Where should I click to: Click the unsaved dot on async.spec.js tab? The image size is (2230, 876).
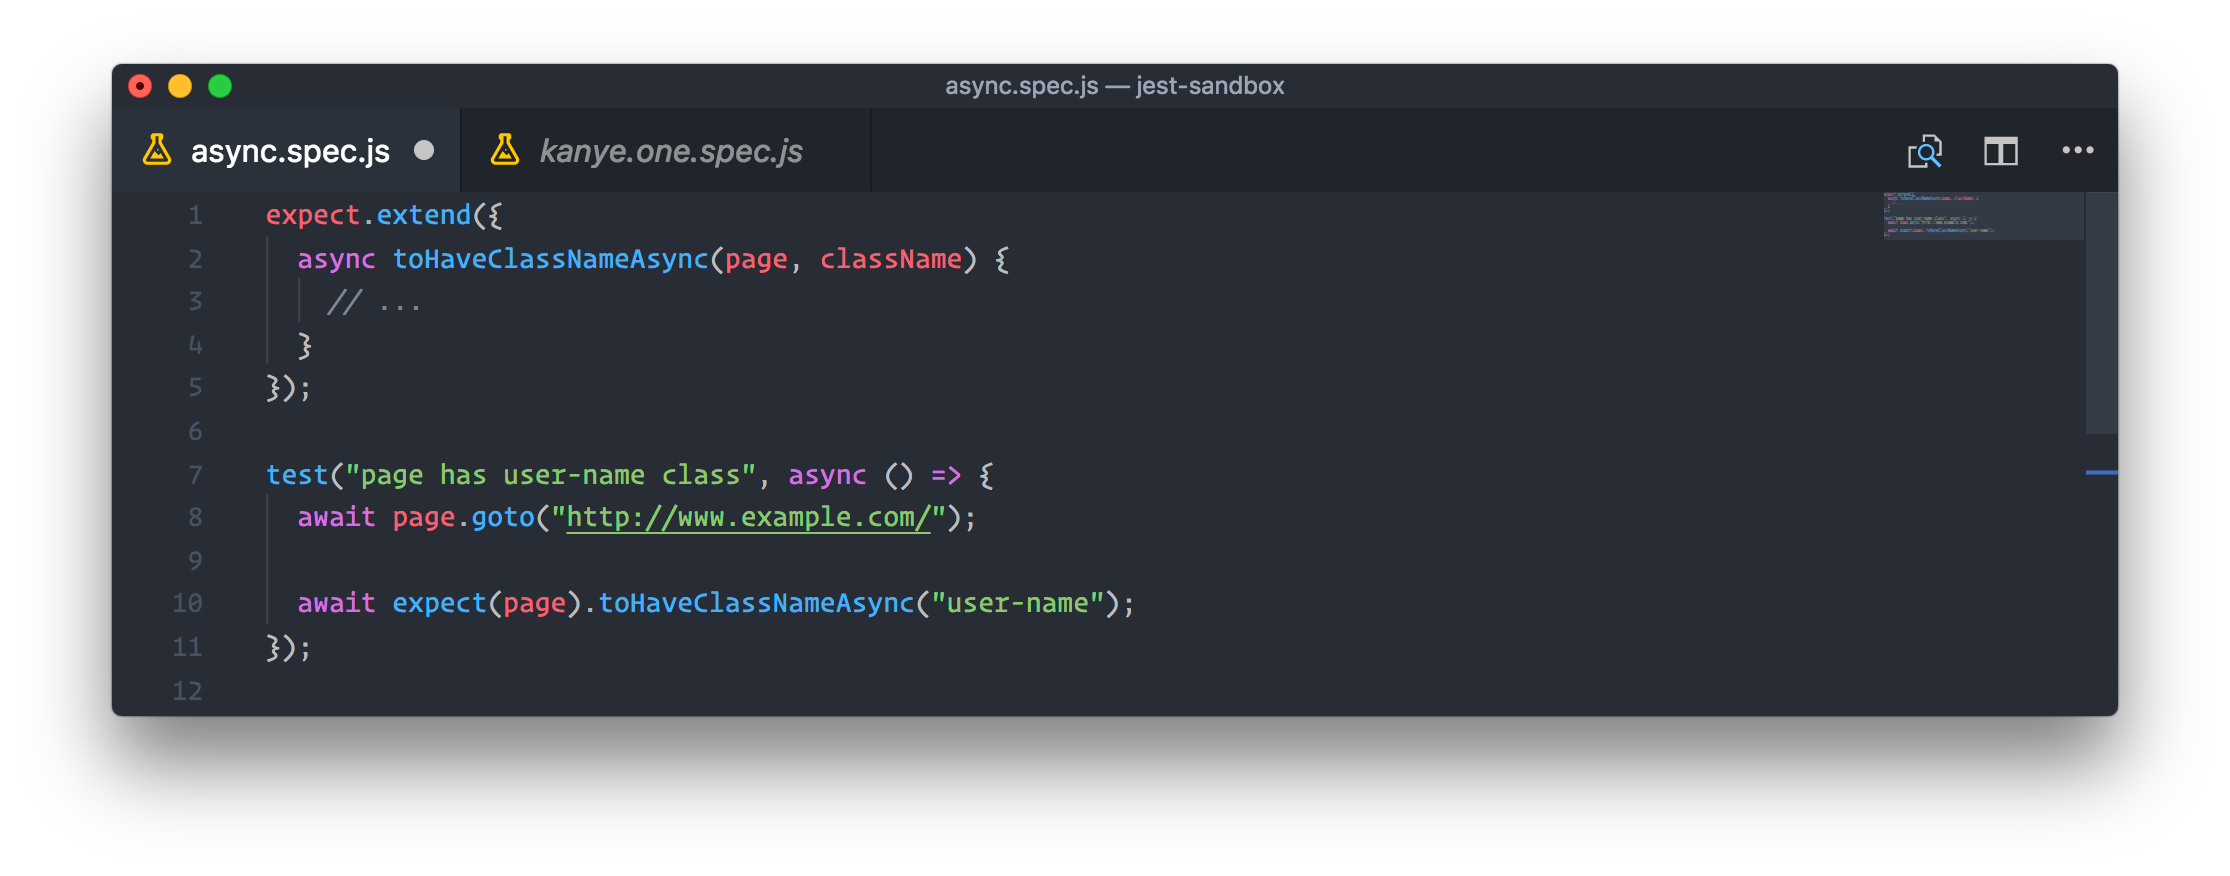click(x=424, y=150)
